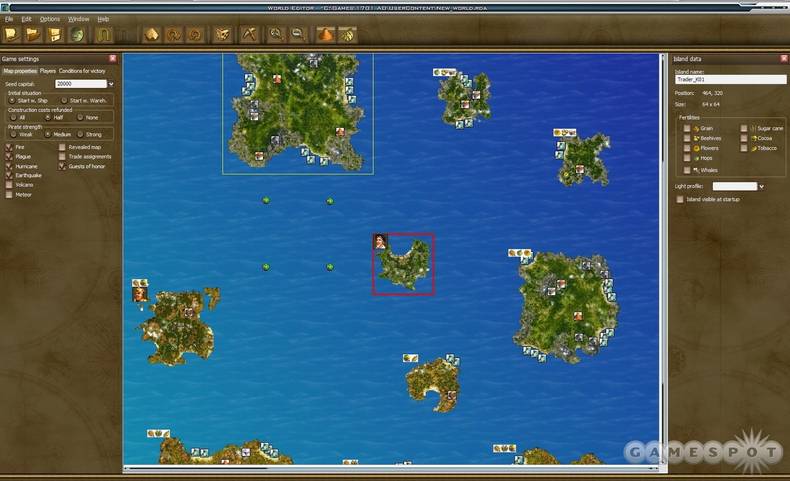The width and height of the screenshot is (790, 481).
Task: Close the Game settings panel
Action: point(113,58)
